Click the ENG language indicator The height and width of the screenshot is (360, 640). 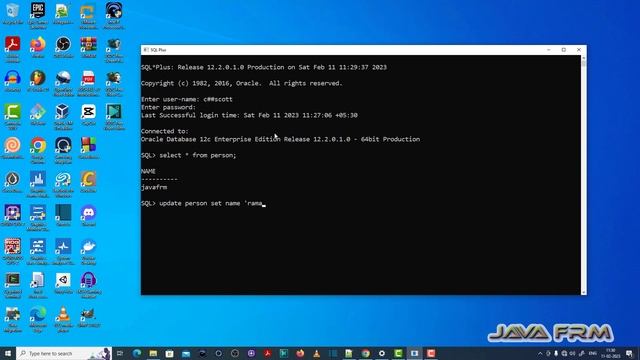point(593,353)
